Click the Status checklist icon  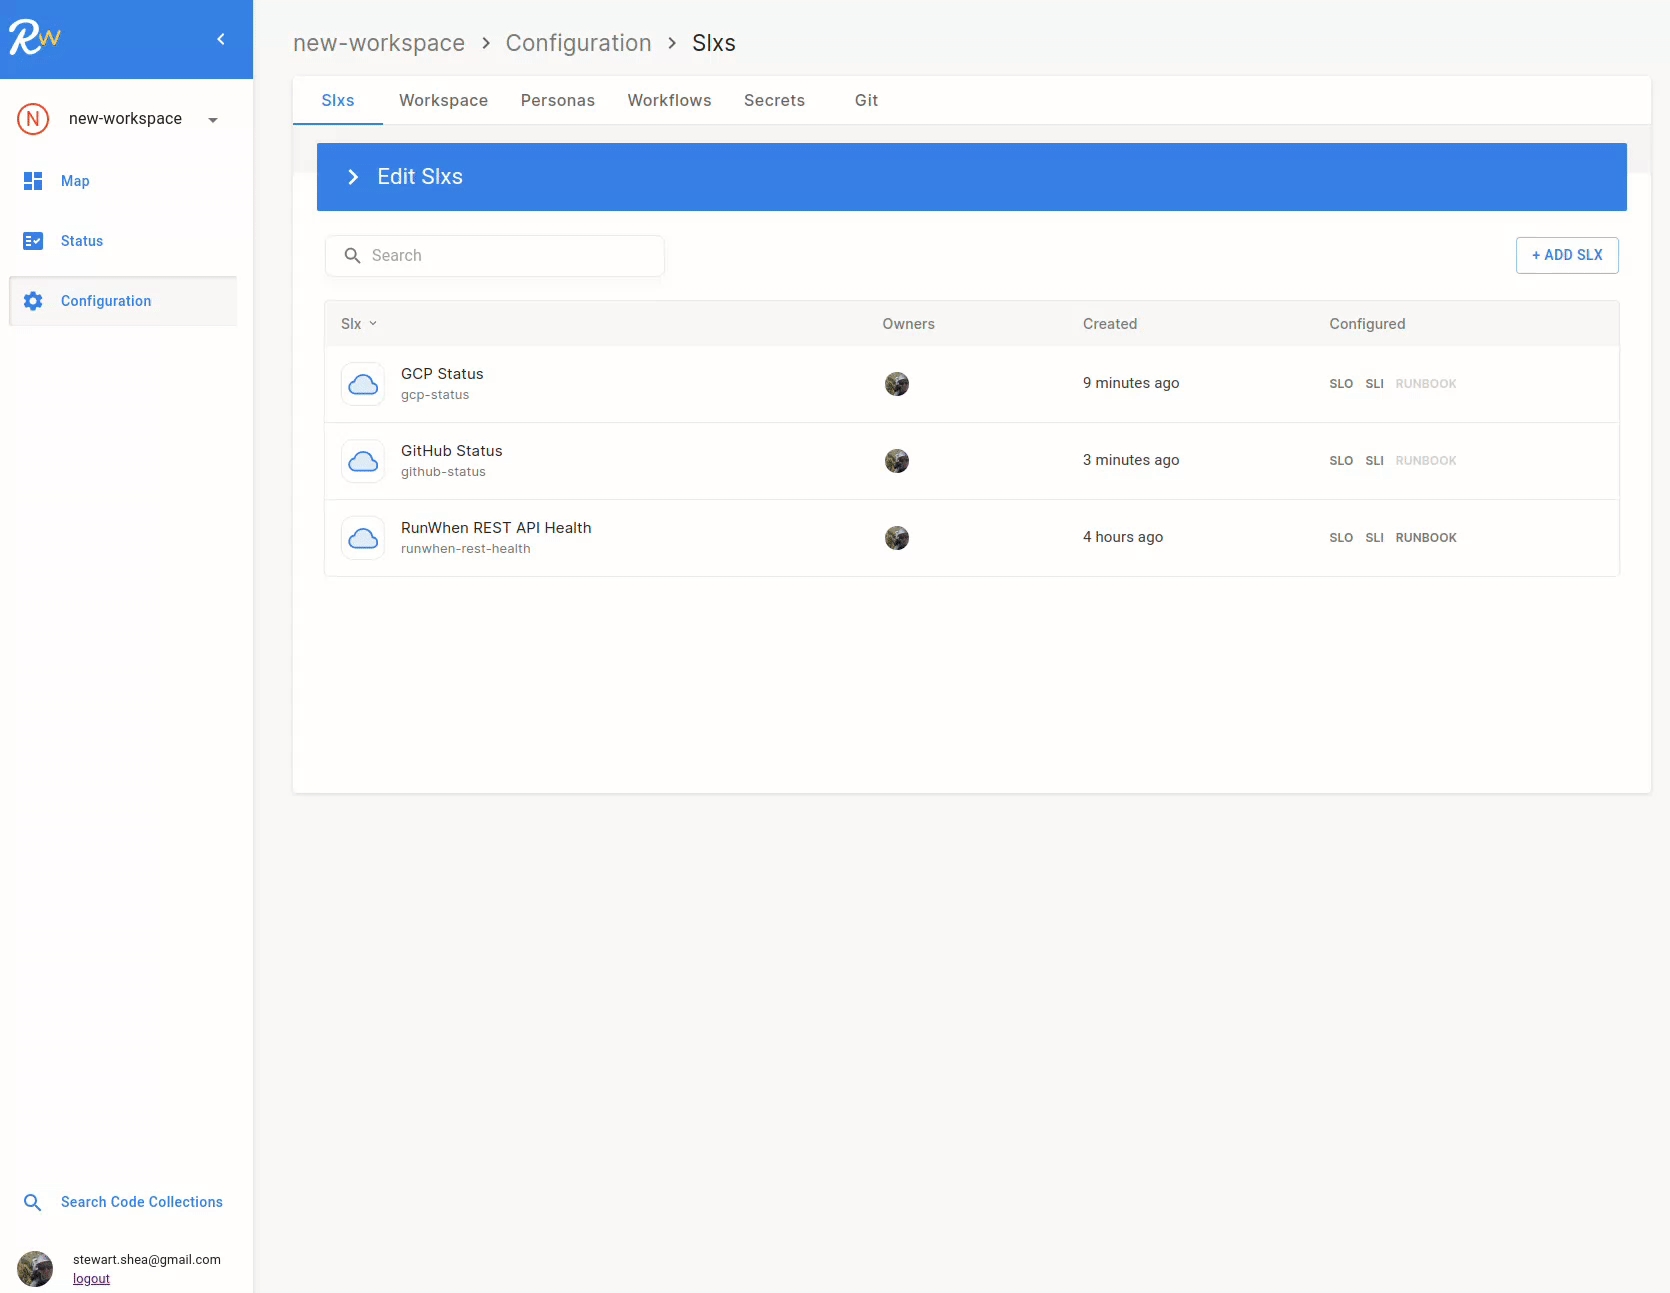tap(33, 241)
